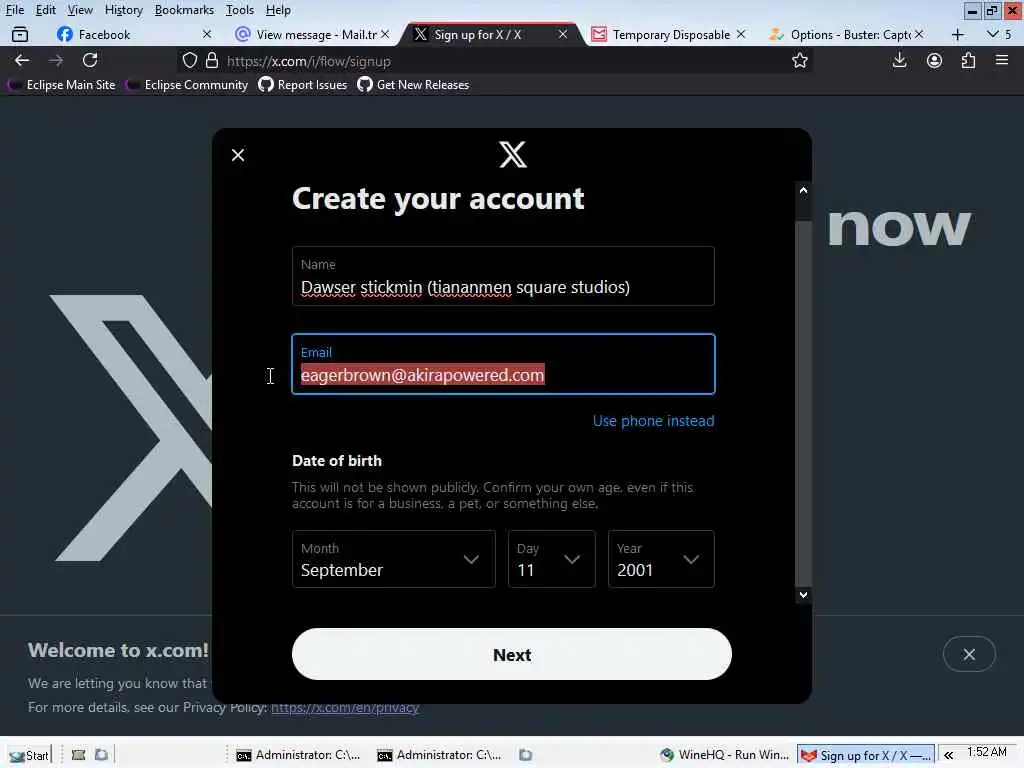Open Eclipse Community bookmark

(187, 85)
